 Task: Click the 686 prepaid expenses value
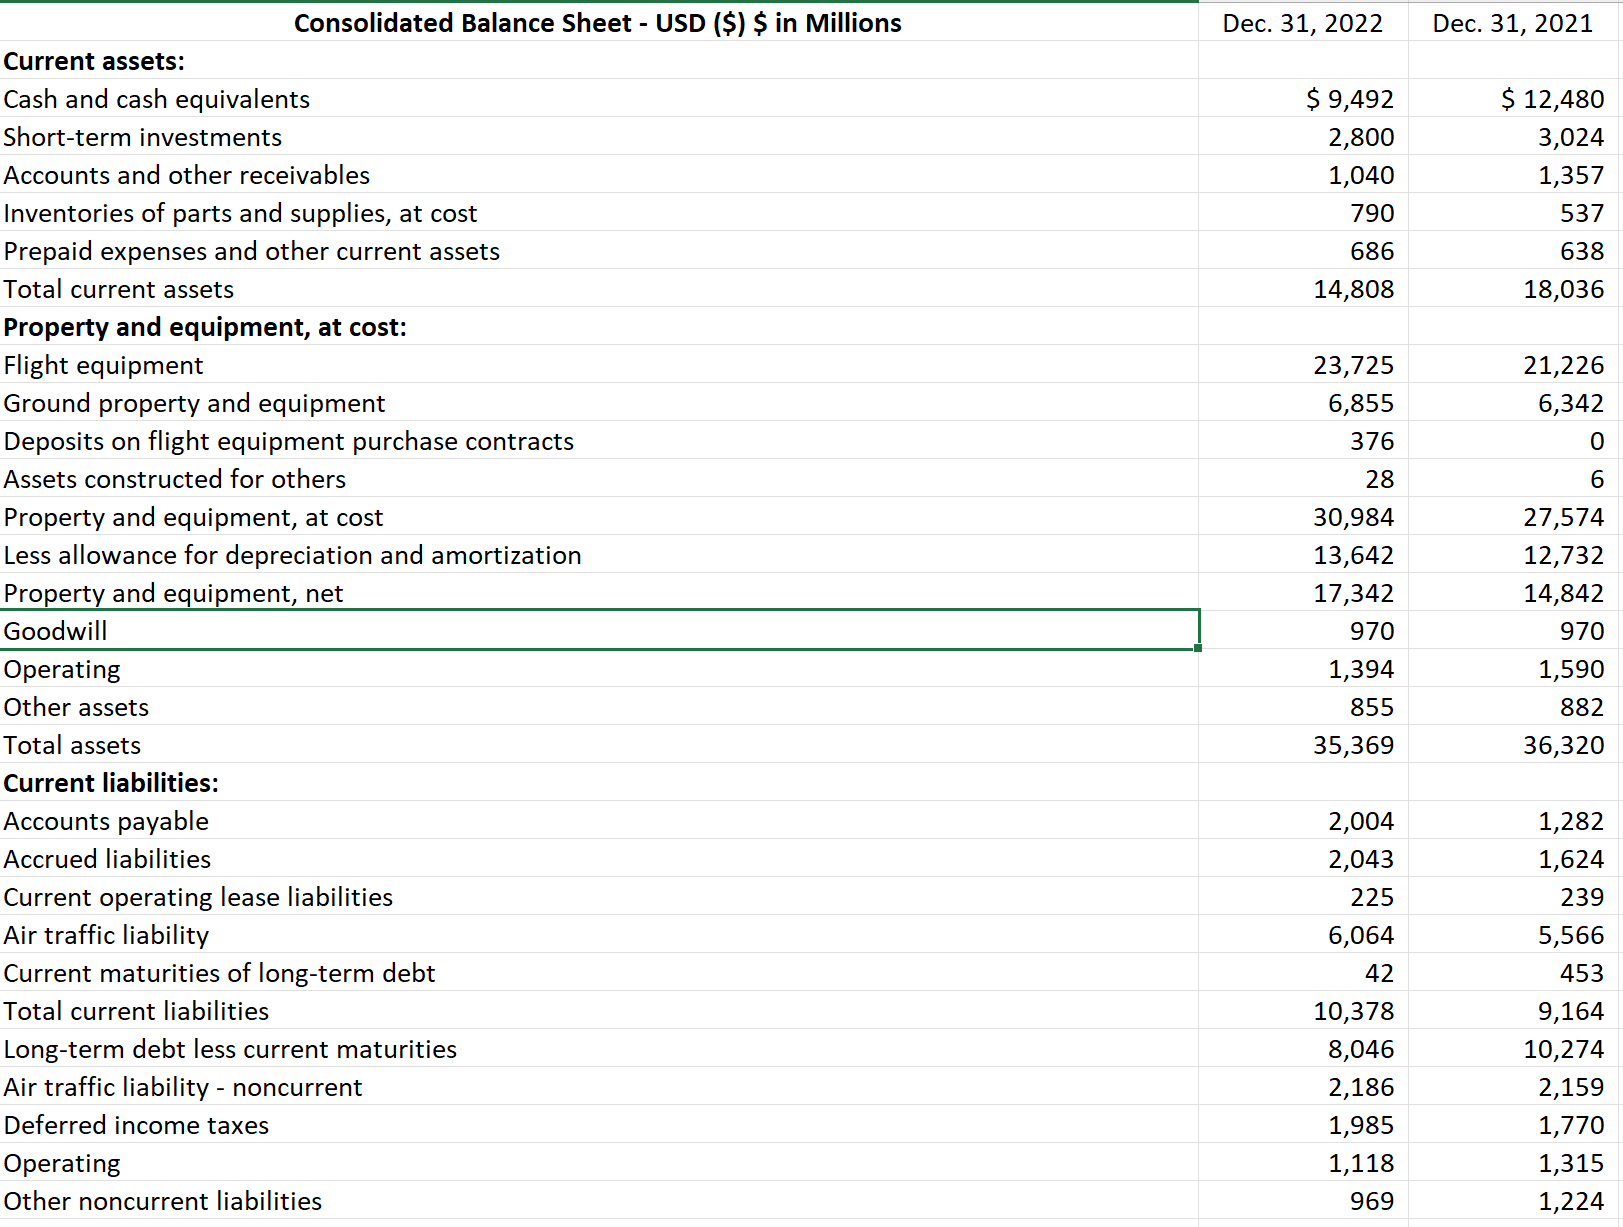[1372, 251]
